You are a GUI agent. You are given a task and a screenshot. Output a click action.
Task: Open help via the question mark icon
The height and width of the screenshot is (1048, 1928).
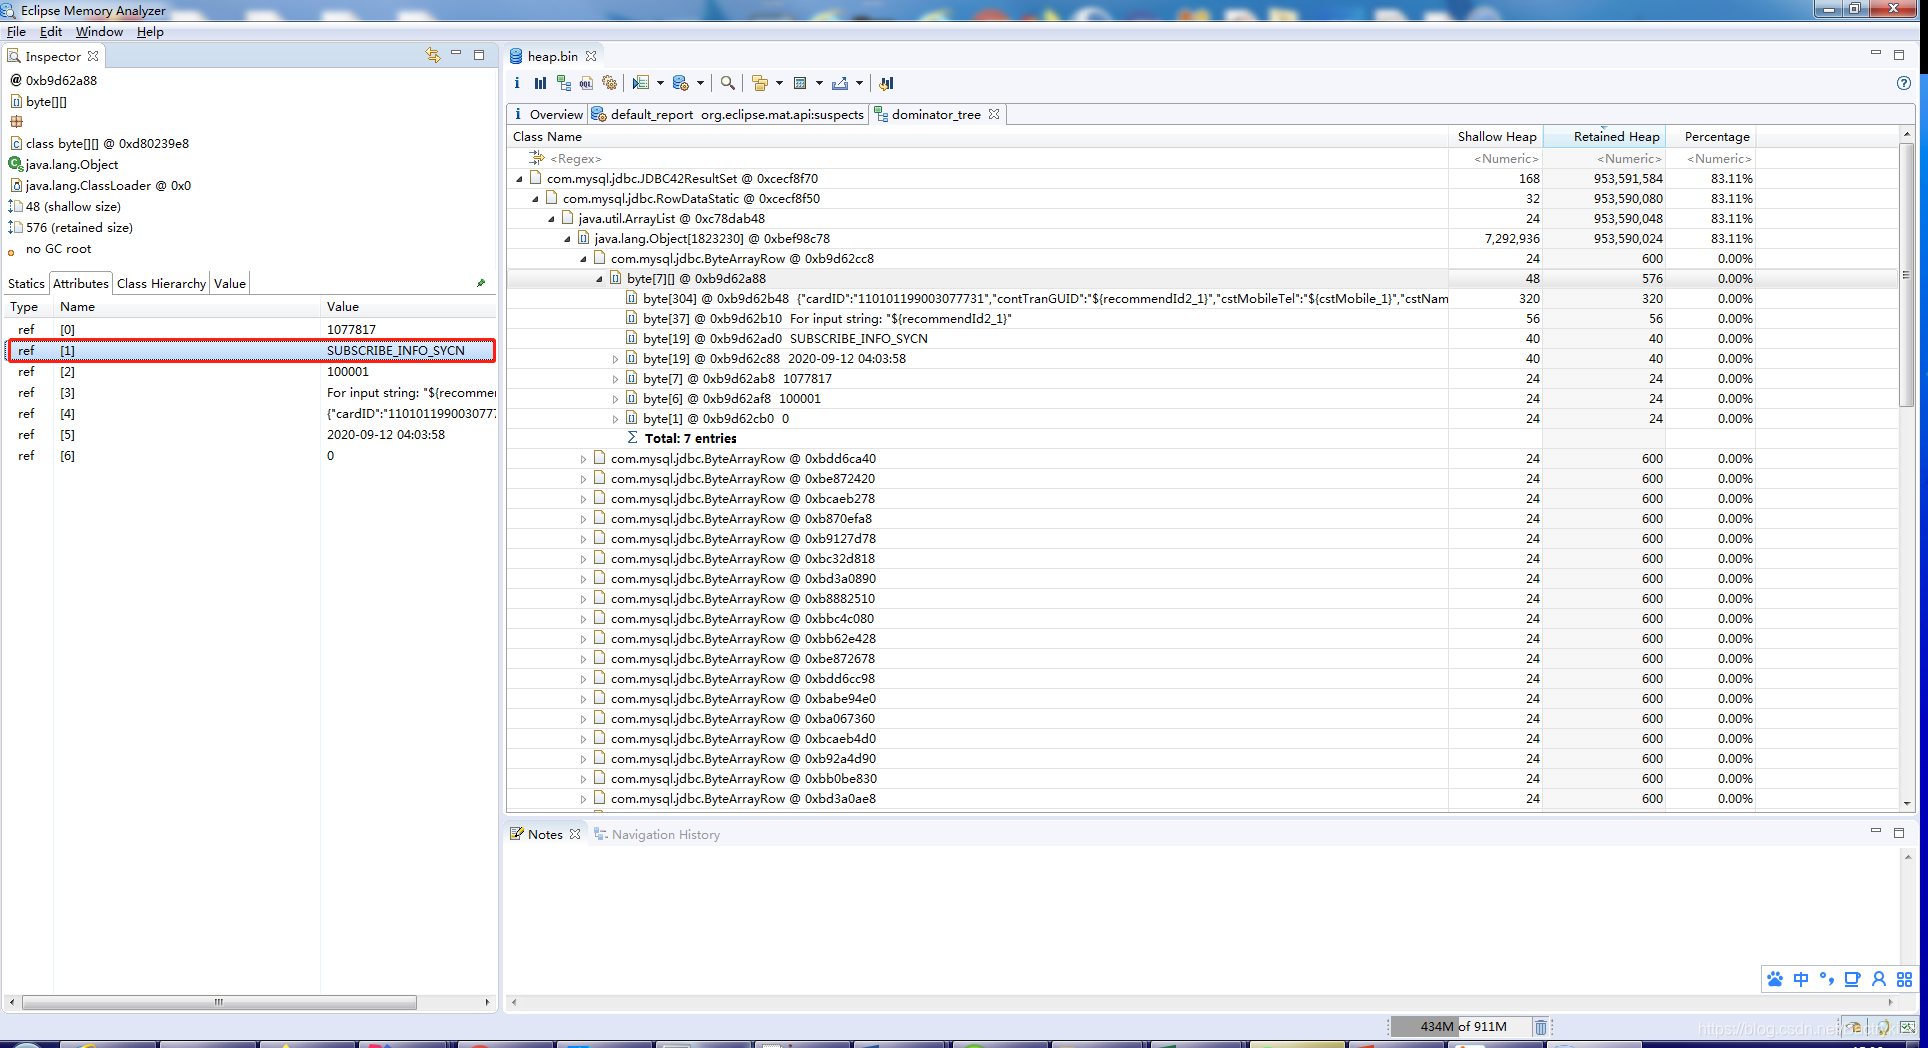tap(1904, 83)
